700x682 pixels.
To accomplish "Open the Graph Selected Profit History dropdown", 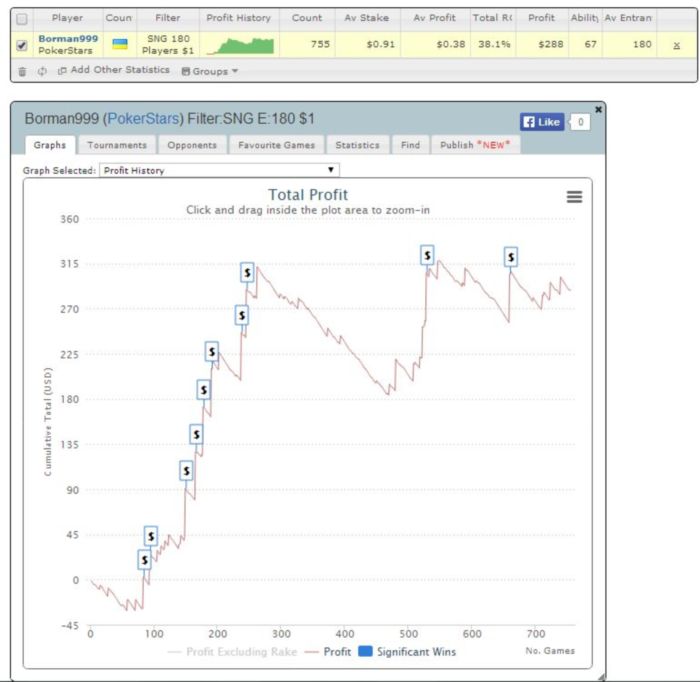I will point(219,170).
